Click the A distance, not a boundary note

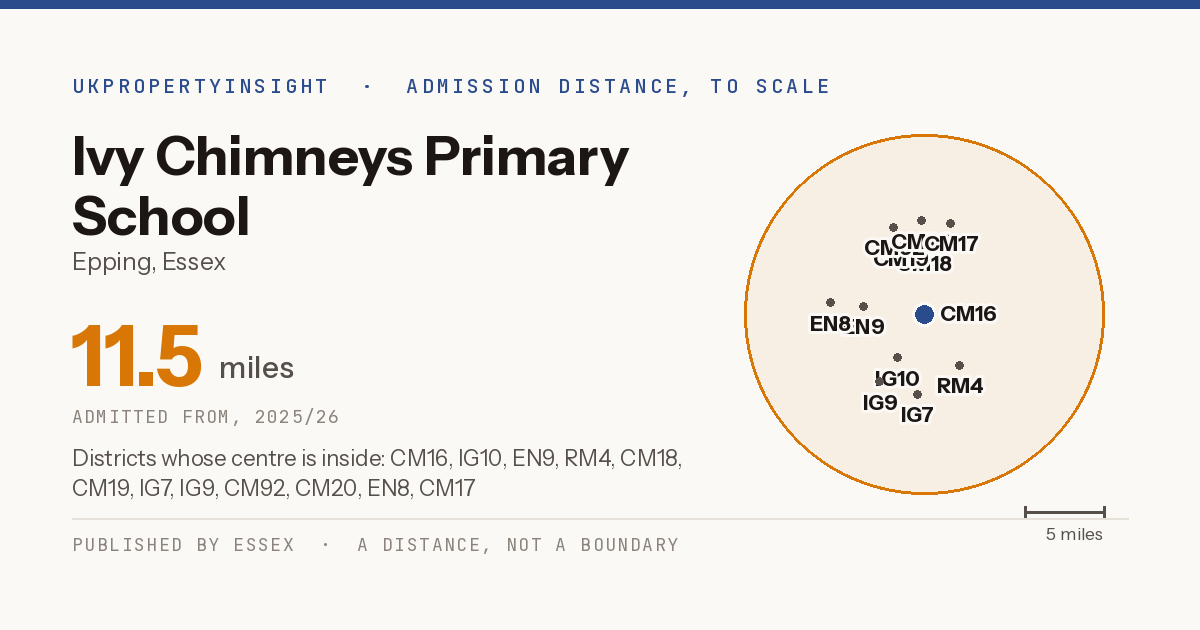518,545
